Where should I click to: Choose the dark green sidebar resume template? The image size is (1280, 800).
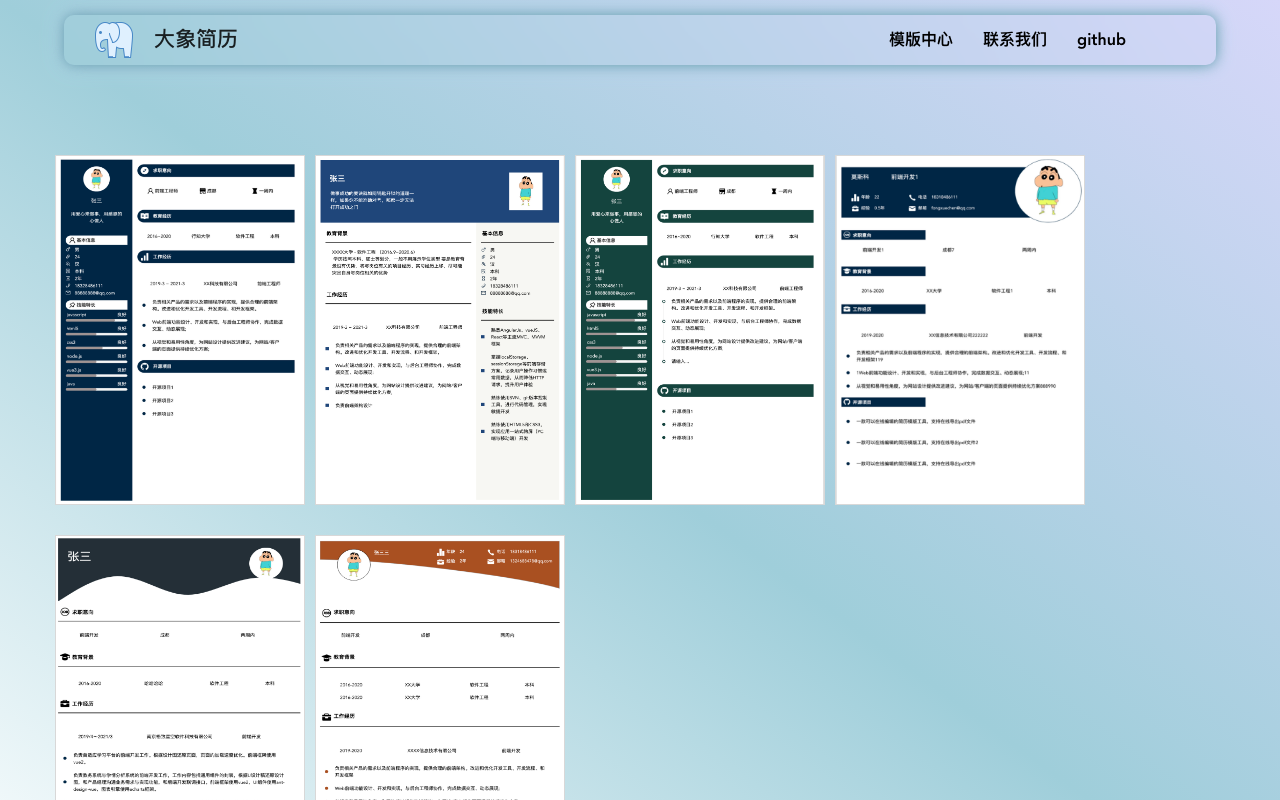pos(700,330)
